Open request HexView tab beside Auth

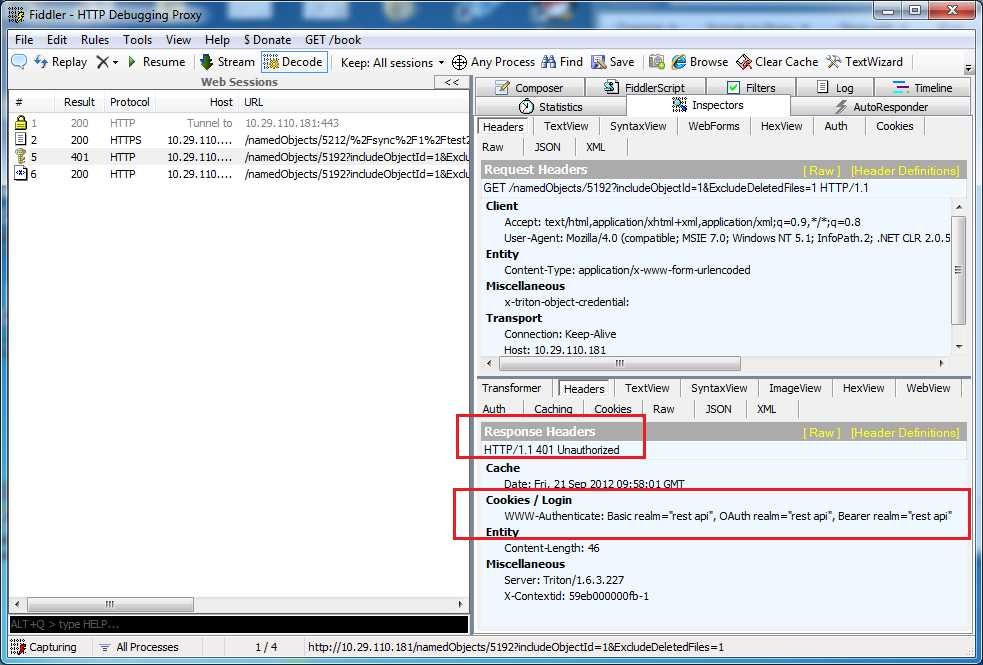click(x=781, y=126)
